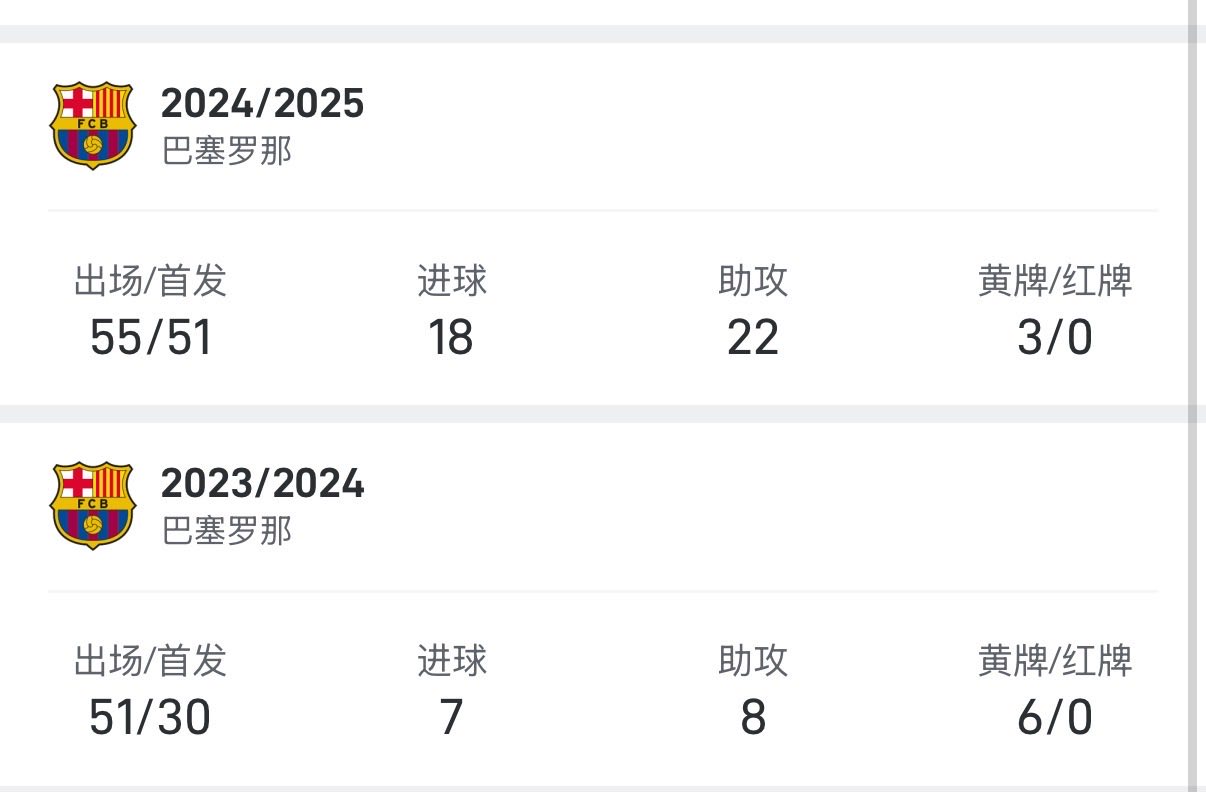
Task: Click the Barcelona crest for season 2024/2025
Action: tap(92, 125)
